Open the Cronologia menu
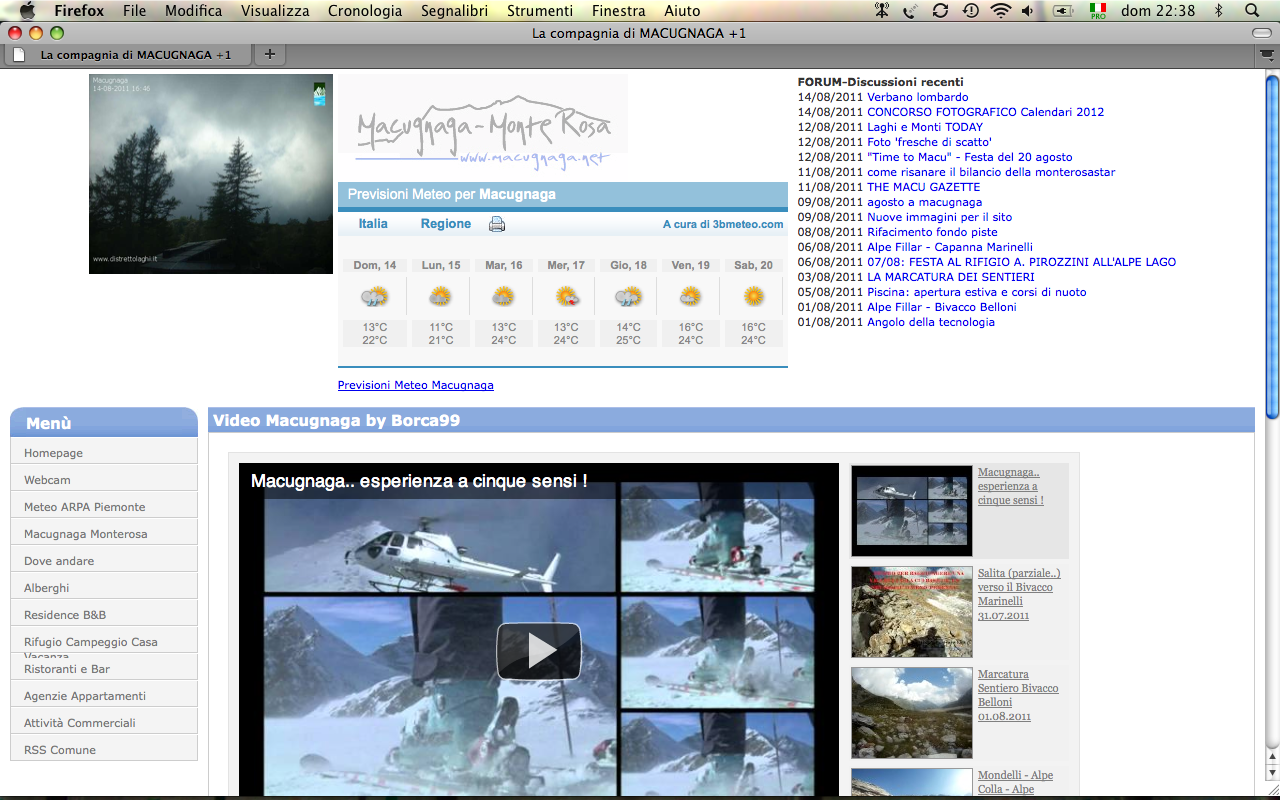The height and width of the screenshot is (800, 1280). (x=365, y=11)
